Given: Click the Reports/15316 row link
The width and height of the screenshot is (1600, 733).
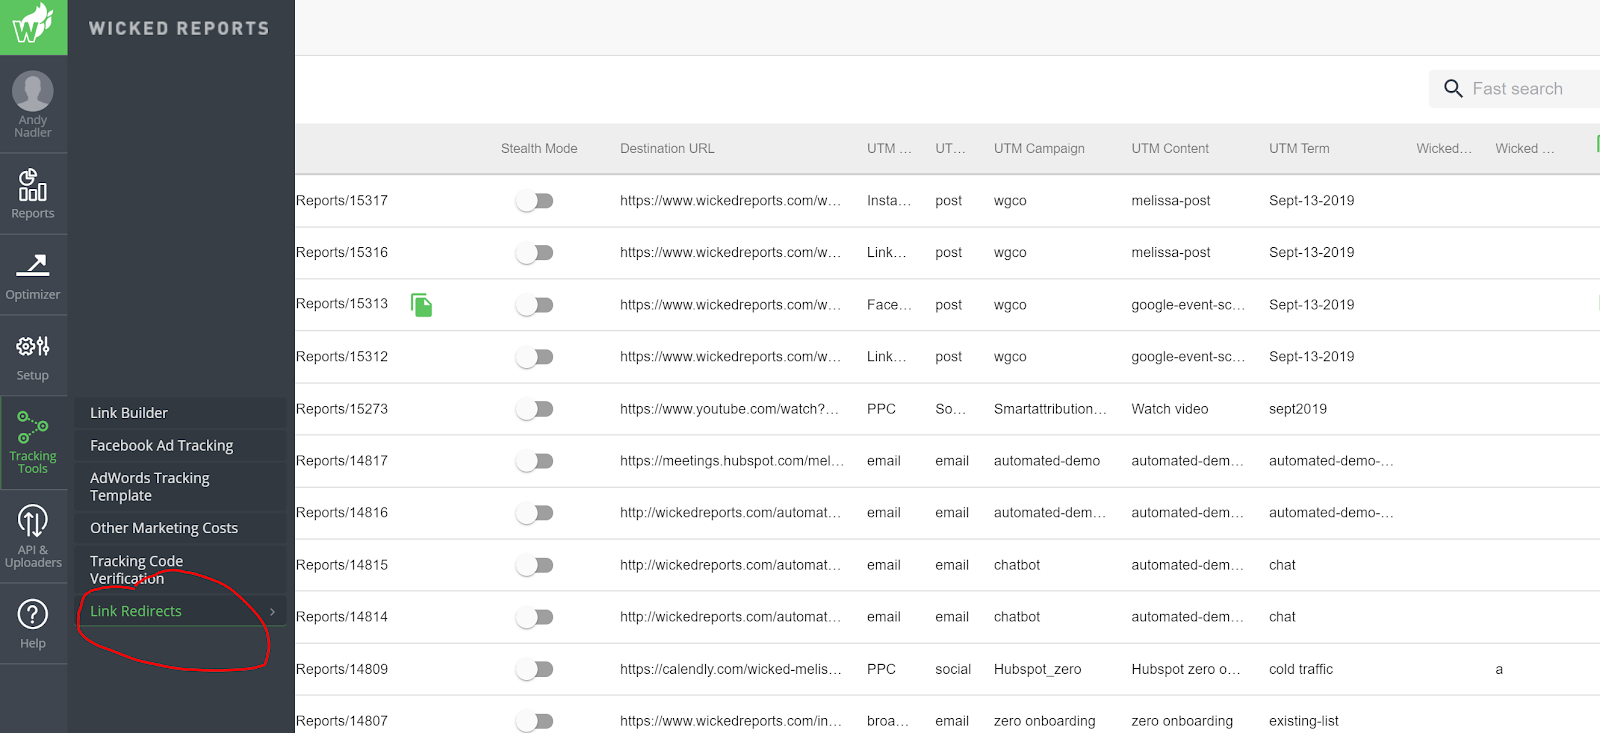Looking at the screenshot, I should (x=342, y=253).
